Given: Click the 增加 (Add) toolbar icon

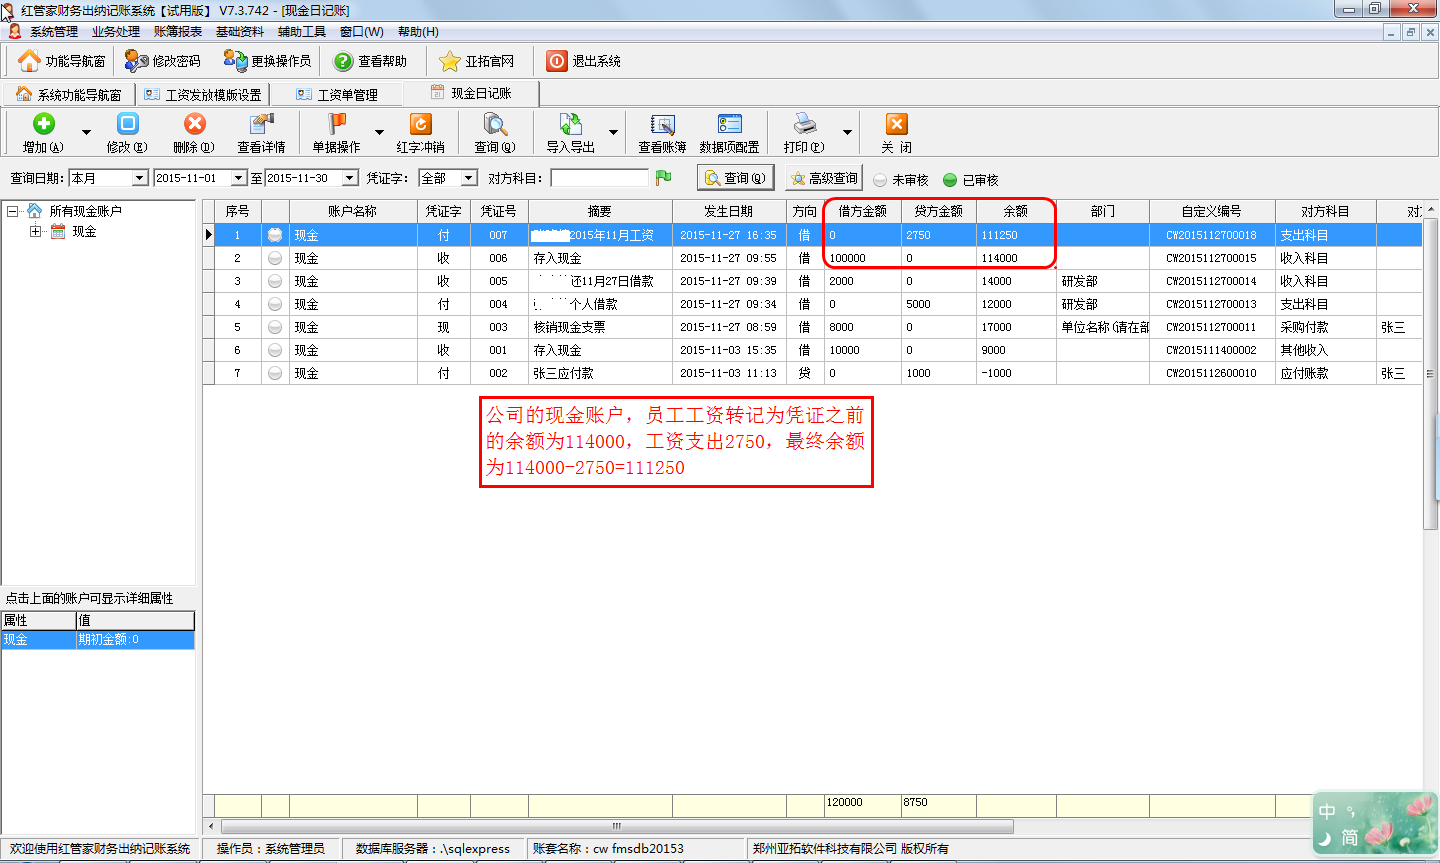Looking at the screenshot, I should click(x=43, y=124).
